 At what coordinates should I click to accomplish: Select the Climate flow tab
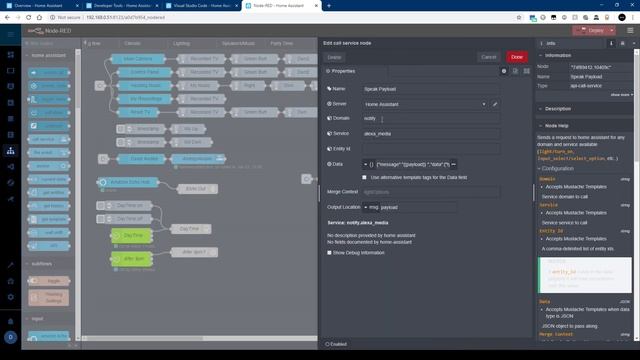132,43
